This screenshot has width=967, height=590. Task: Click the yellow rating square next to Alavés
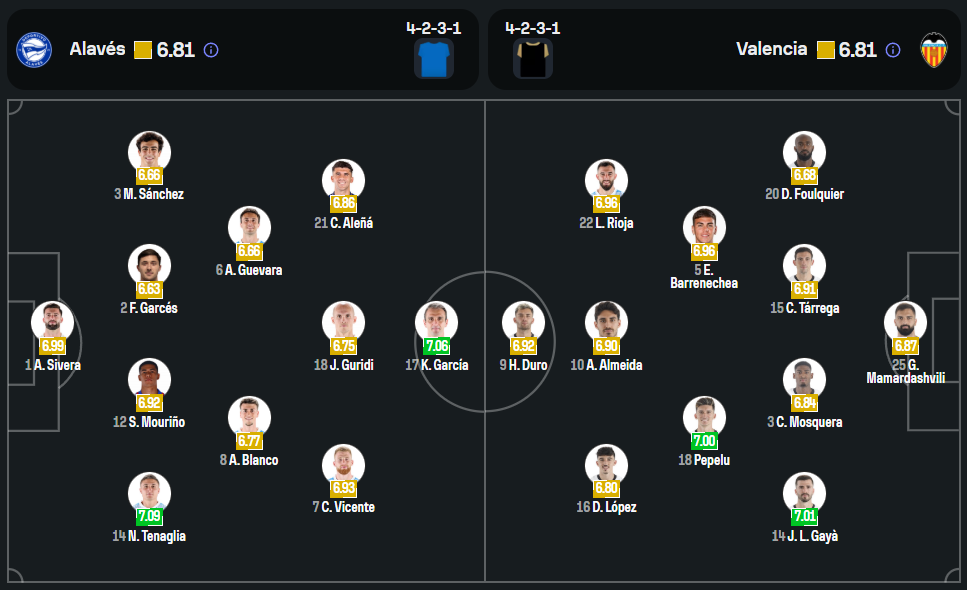(x=143, y=50)
